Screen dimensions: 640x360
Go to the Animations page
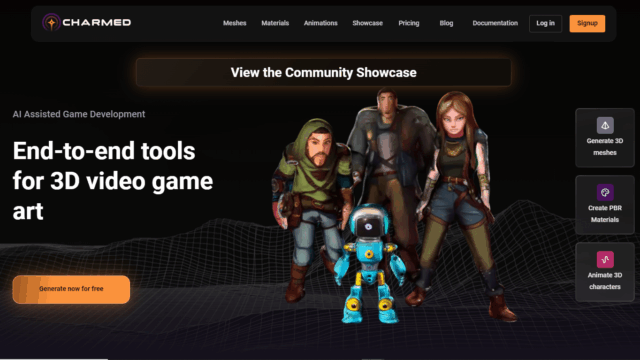point(320,23)
